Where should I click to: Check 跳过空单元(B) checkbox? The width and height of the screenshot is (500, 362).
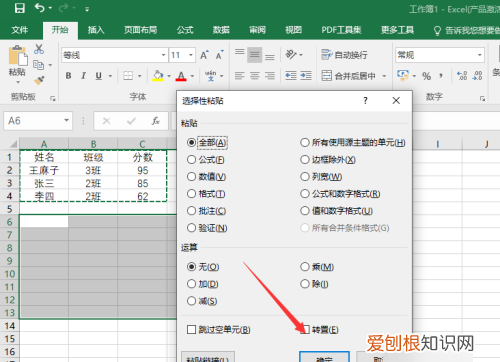click(219, 330)
